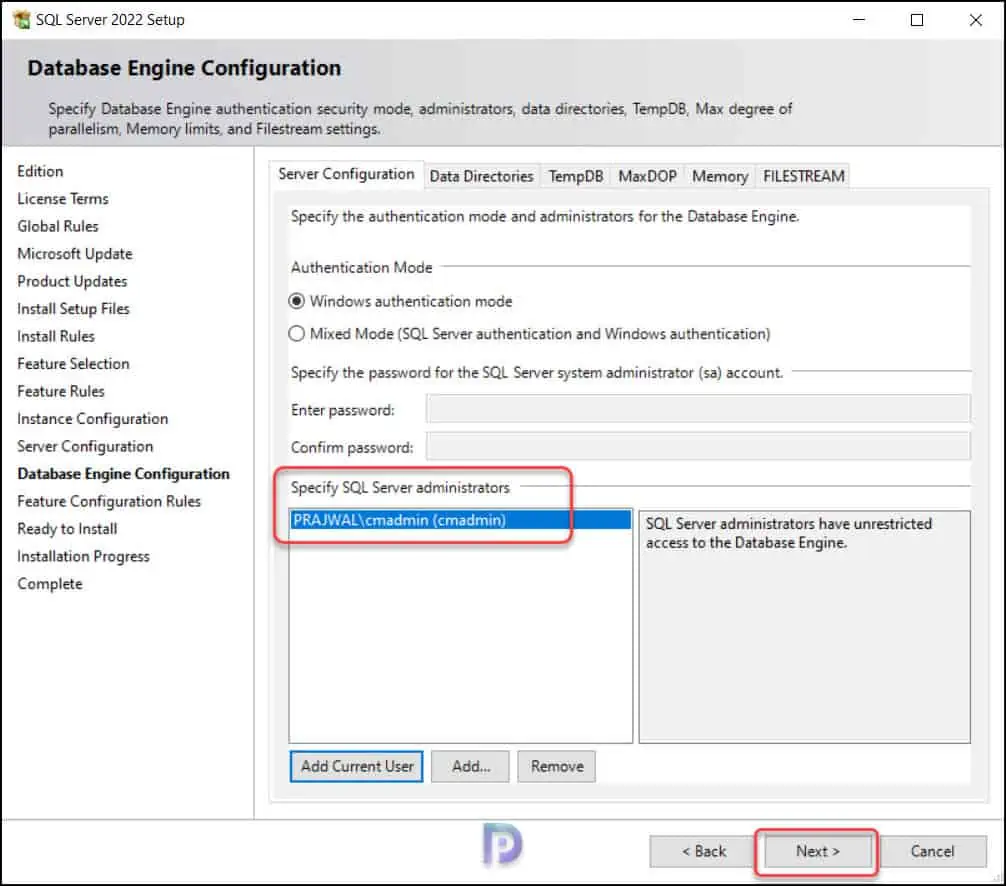
Task: Go back with the < Back button
Action: tap(703, 851)
